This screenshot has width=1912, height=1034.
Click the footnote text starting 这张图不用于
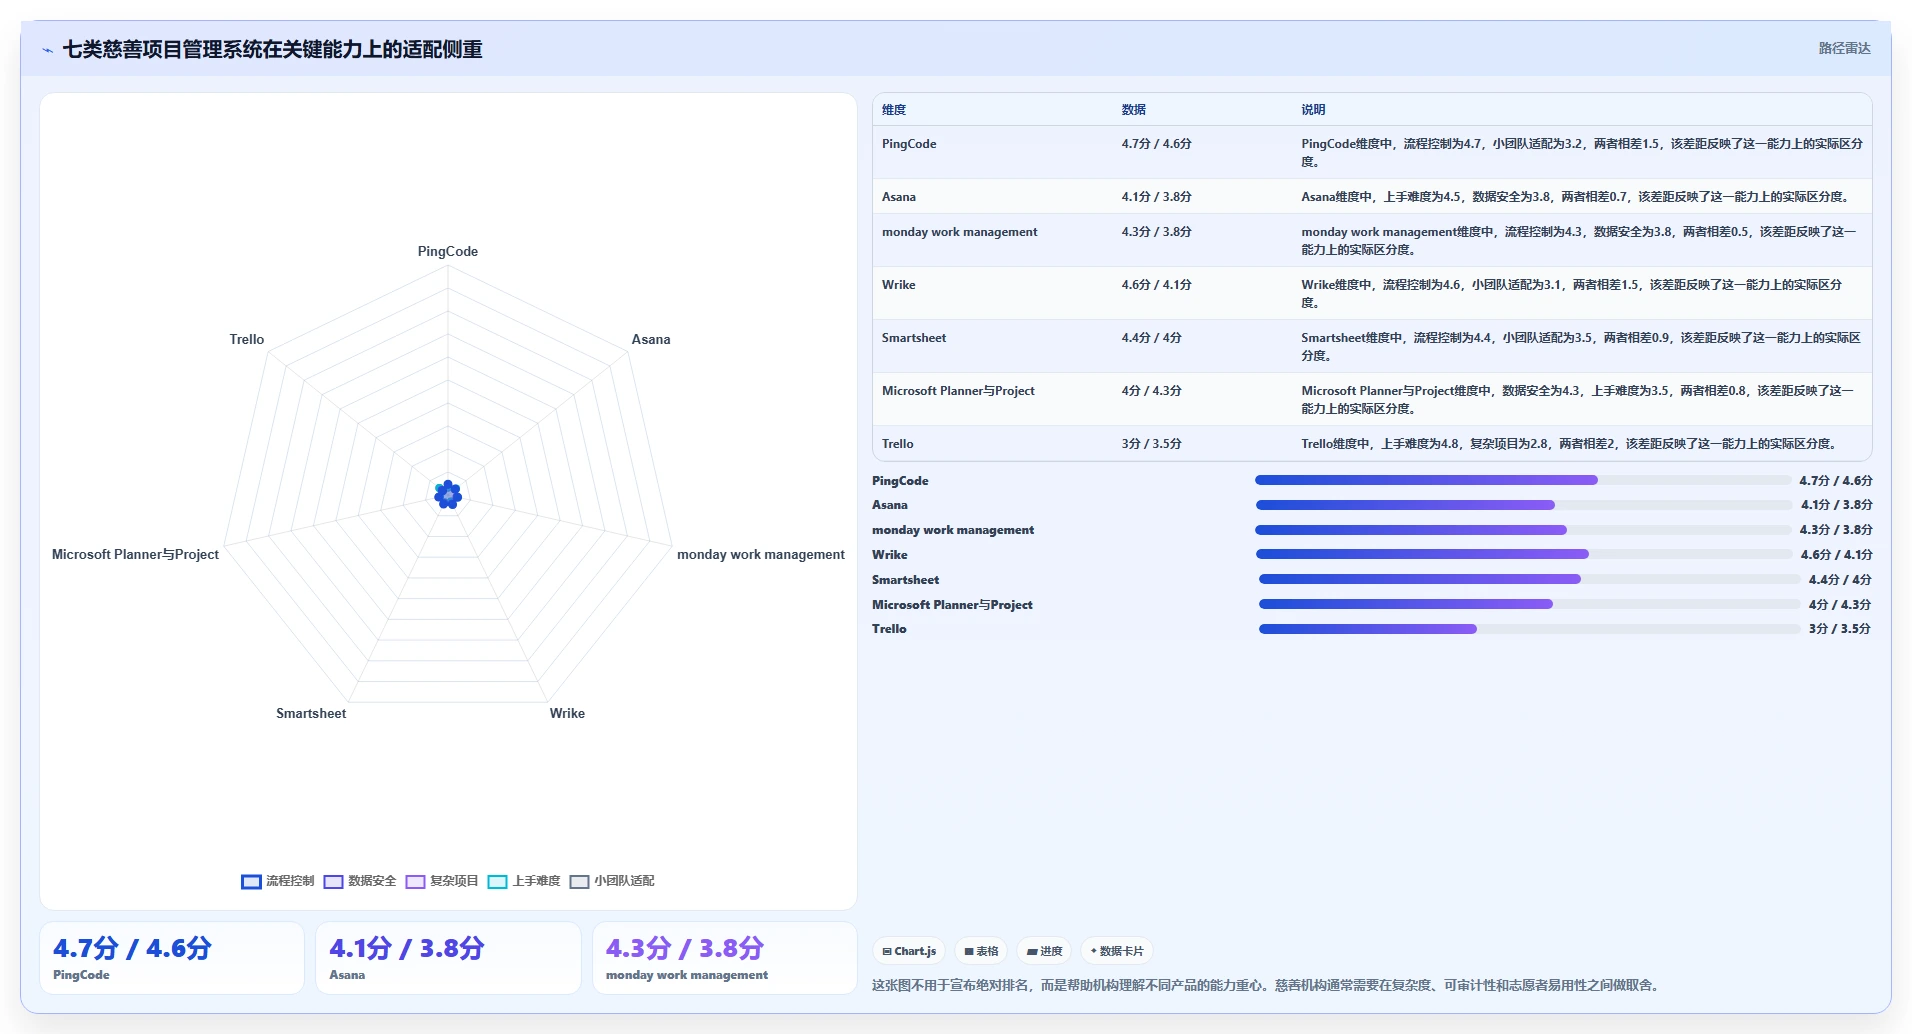pos(1268,986)
